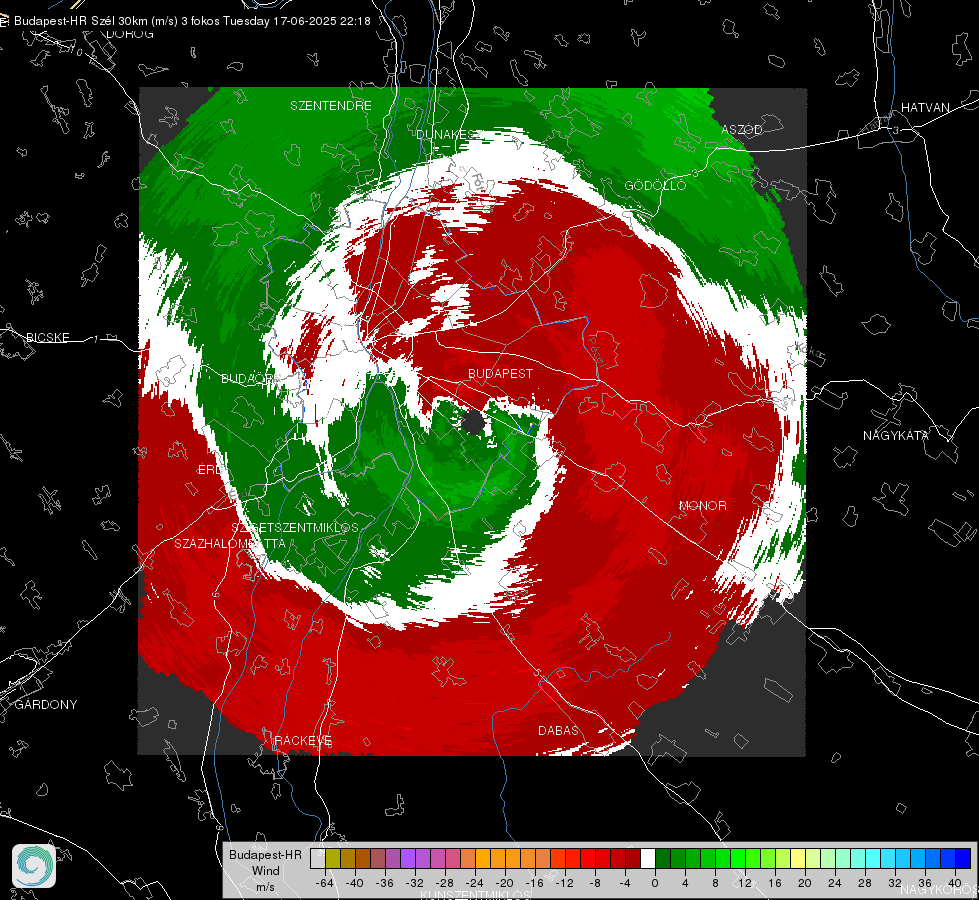Click the m/s unit label in legend

(265, 887)
